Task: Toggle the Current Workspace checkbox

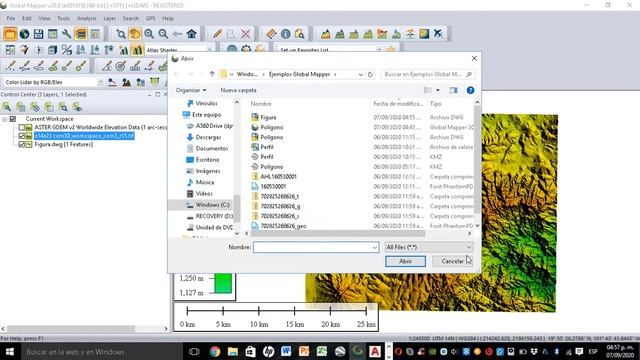Action: [x=13, y=119]
